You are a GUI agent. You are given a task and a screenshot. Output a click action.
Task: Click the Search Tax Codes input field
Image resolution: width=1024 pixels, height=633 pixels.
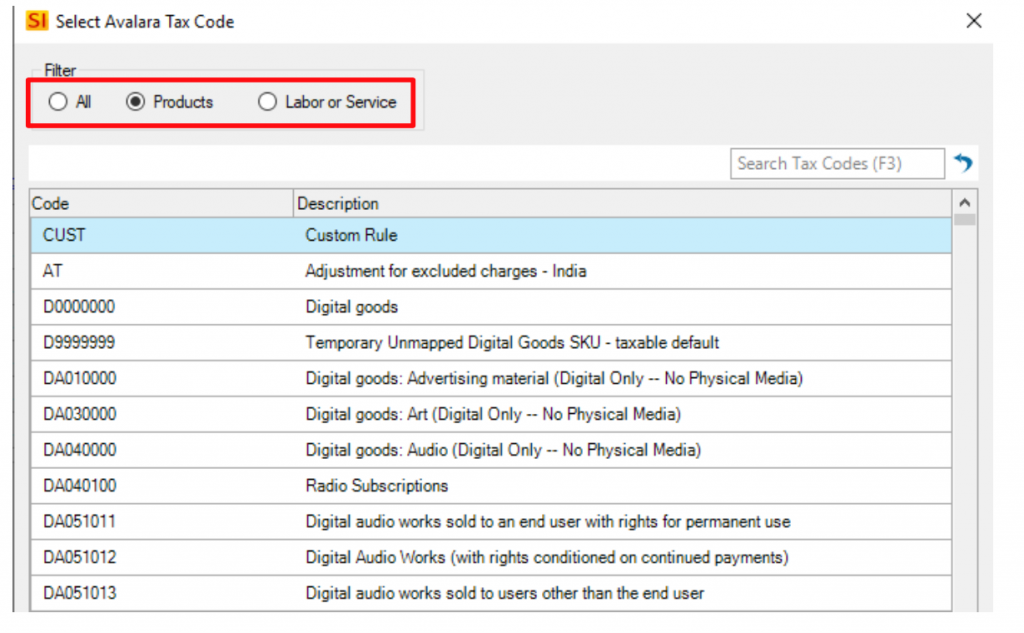click(837, 163)
